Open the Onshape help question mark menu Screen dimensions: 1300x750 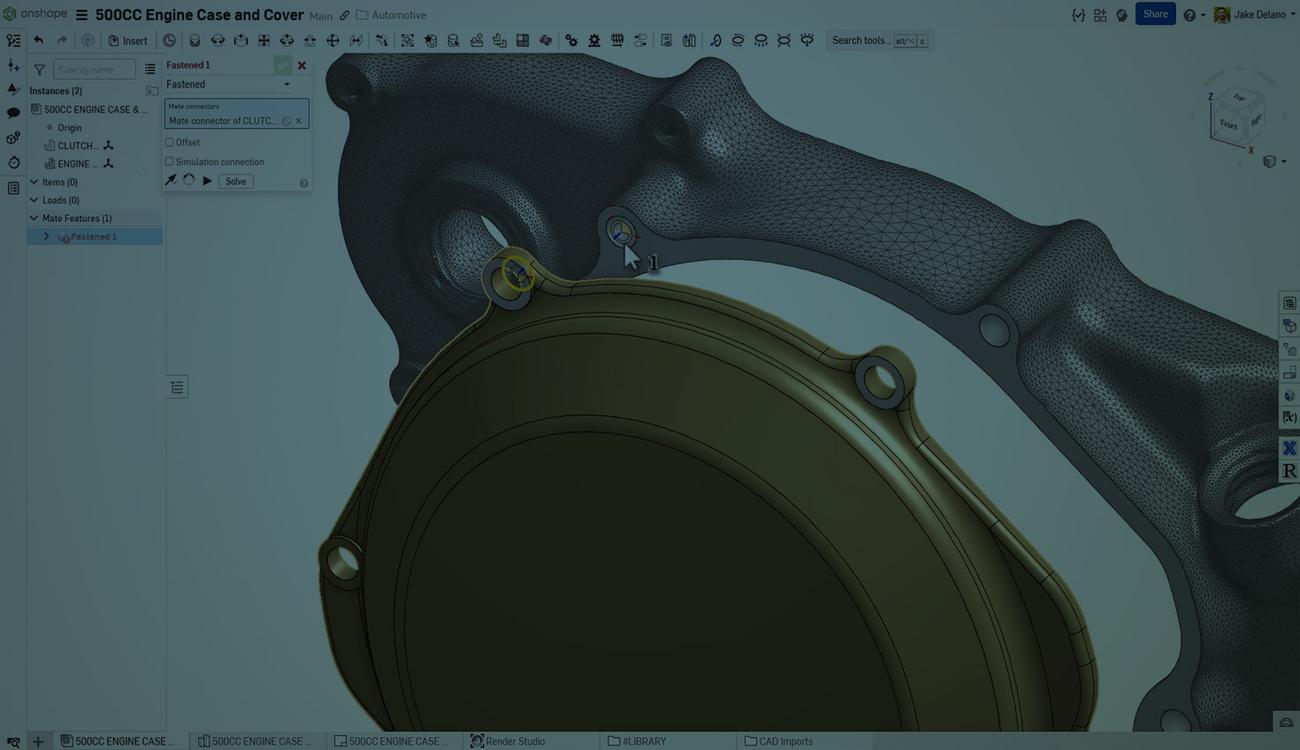(x=1188, y=14)
